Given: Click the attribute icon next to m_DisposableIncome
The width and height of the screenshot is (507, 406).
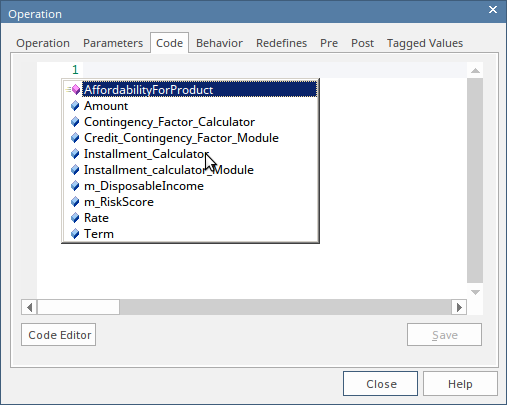Looking at the screenshot, I should pyautogui.click(x=75, y=186).
